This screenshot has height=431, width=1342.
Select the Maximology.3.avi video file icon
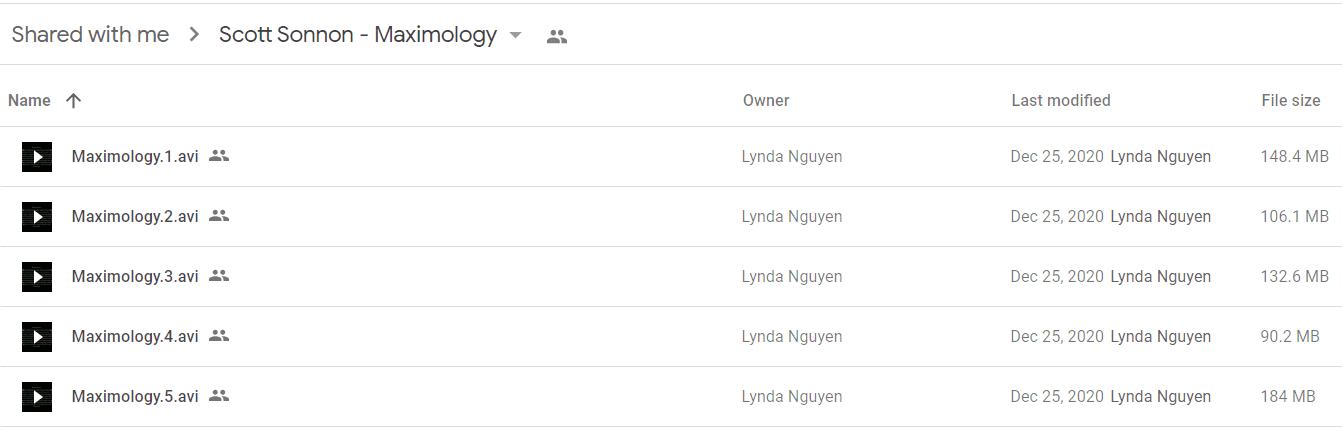(37, 277)
